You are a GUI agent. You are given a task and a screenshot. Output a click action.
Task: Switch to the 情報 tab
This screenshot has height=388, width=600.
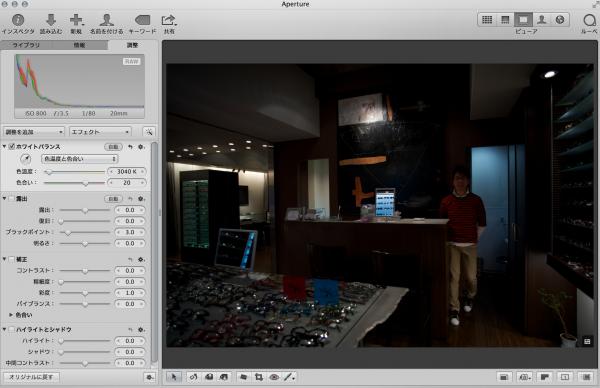(x=80, y=45)
